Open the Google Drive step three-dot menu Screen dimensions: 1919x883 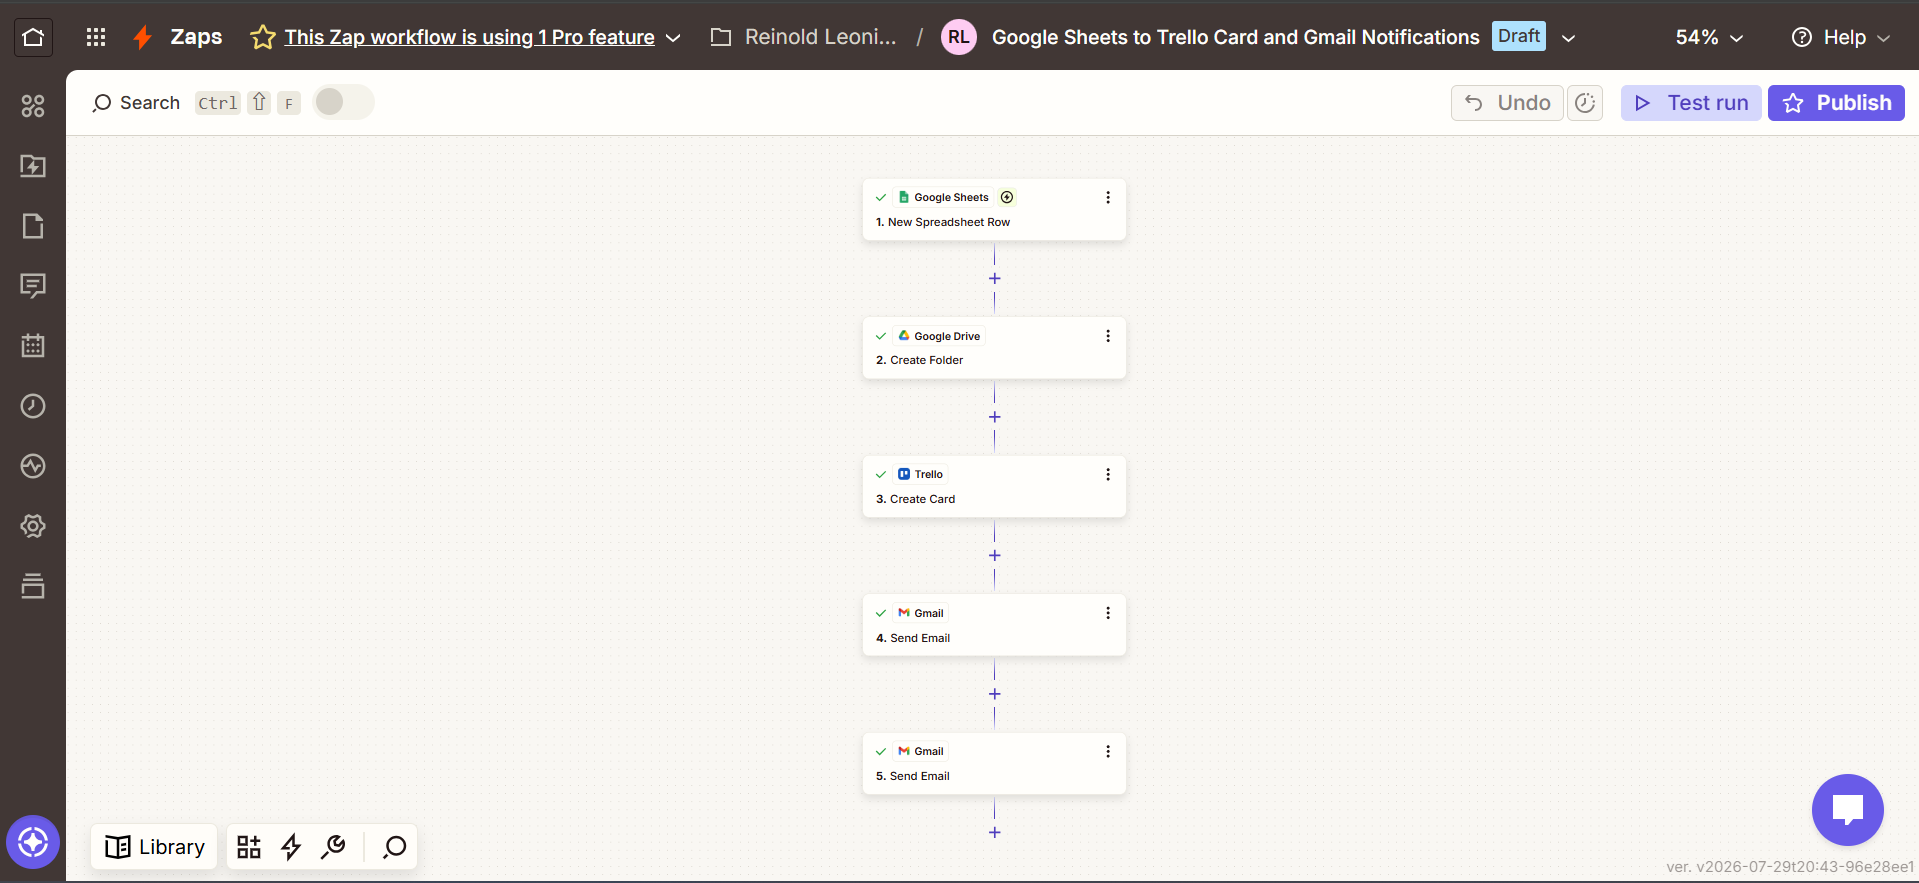pos(1108,336)
